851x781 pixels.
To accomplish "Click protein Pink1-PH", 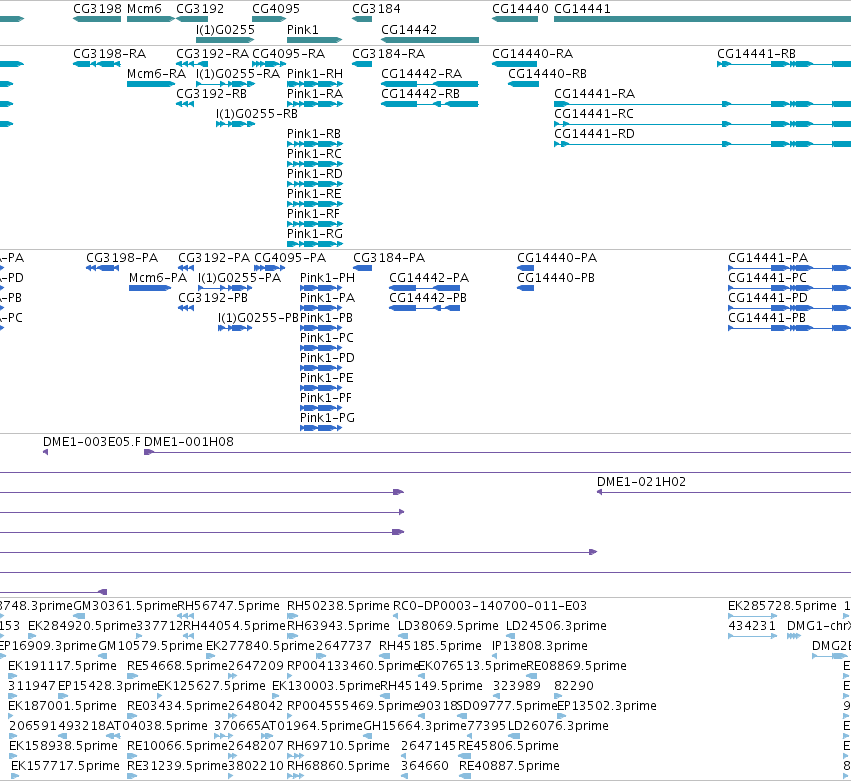I will click(327, 277).
